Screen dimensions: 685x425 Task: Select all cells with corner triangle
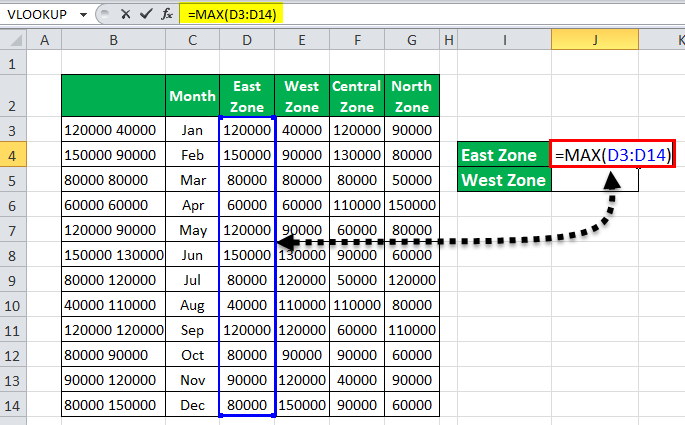coord(14,40)
